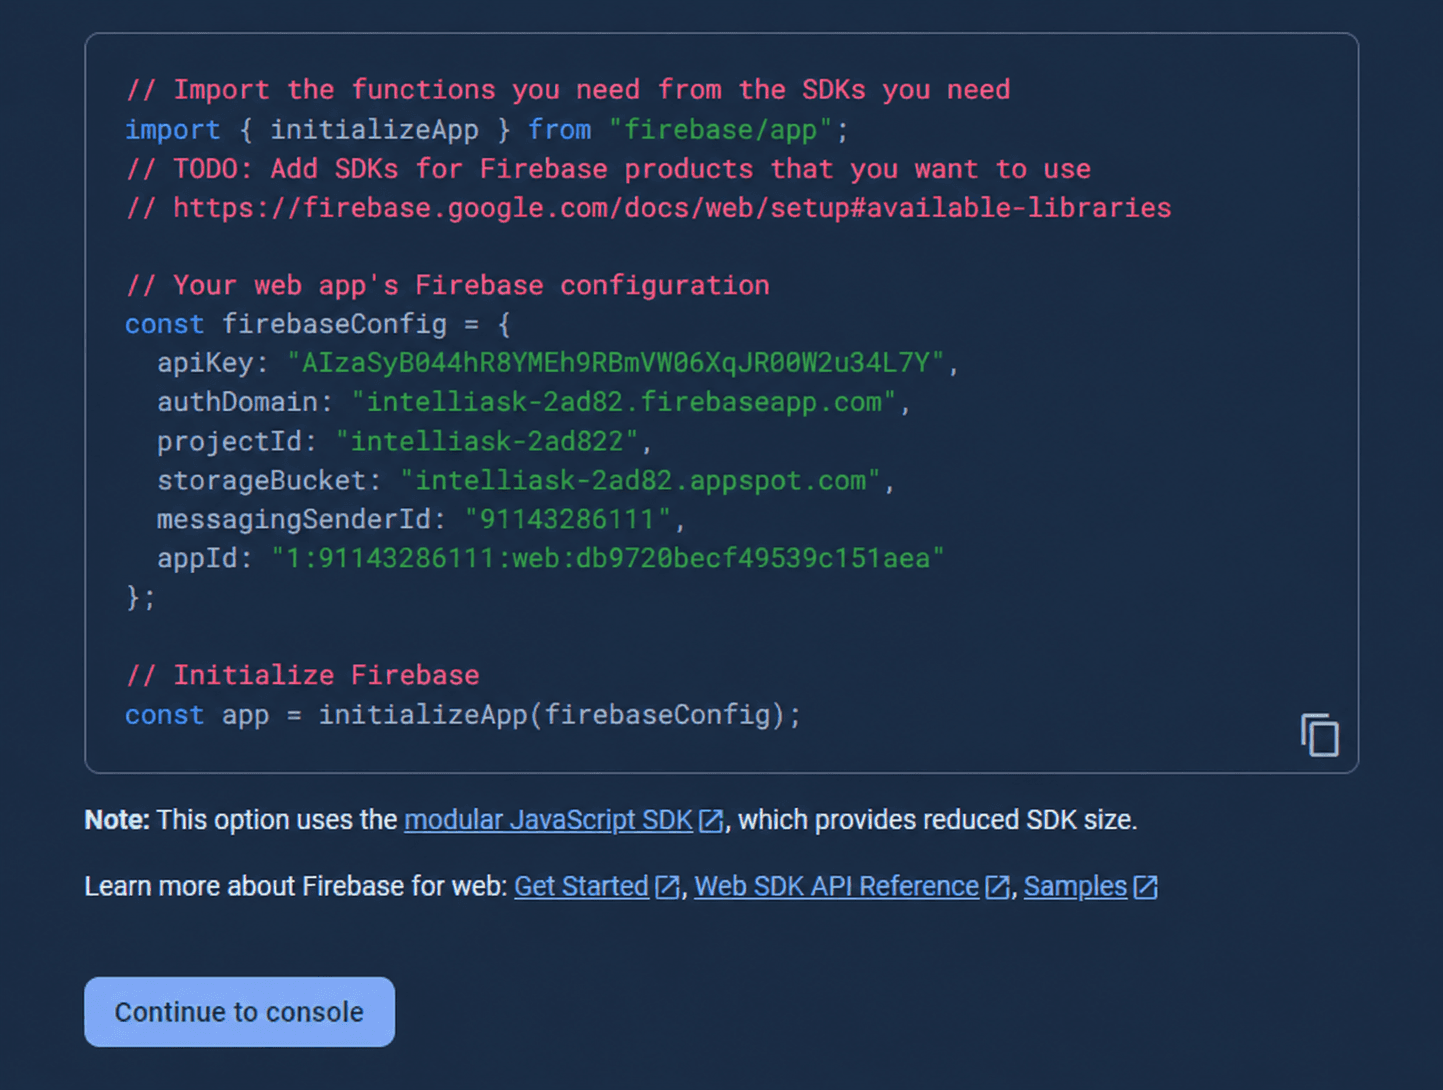
Task: Click the "// Initialize Firebase" comment line
Action: [x=302, y=675]
